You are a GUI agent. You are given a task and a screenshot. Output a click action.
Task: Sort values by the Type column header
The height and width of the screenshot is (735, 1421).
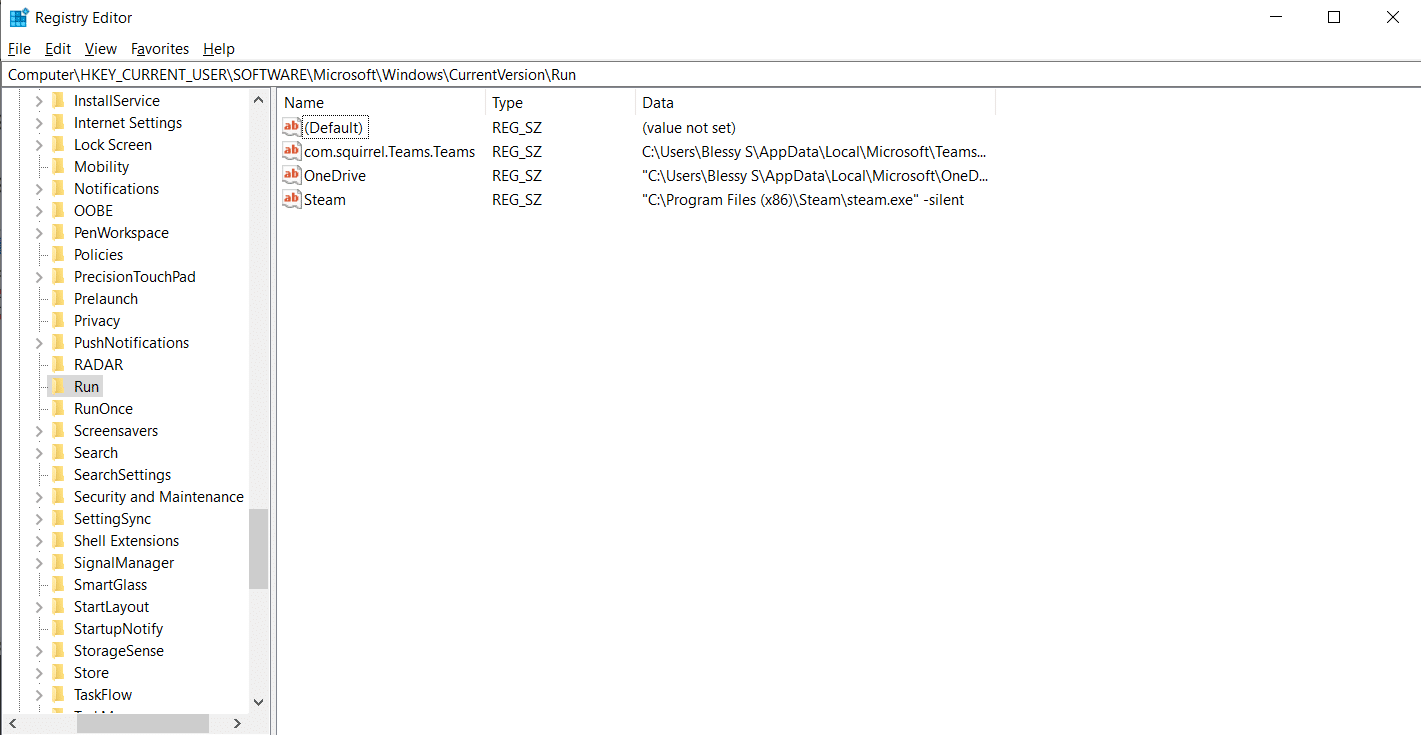tap(560, 102)
